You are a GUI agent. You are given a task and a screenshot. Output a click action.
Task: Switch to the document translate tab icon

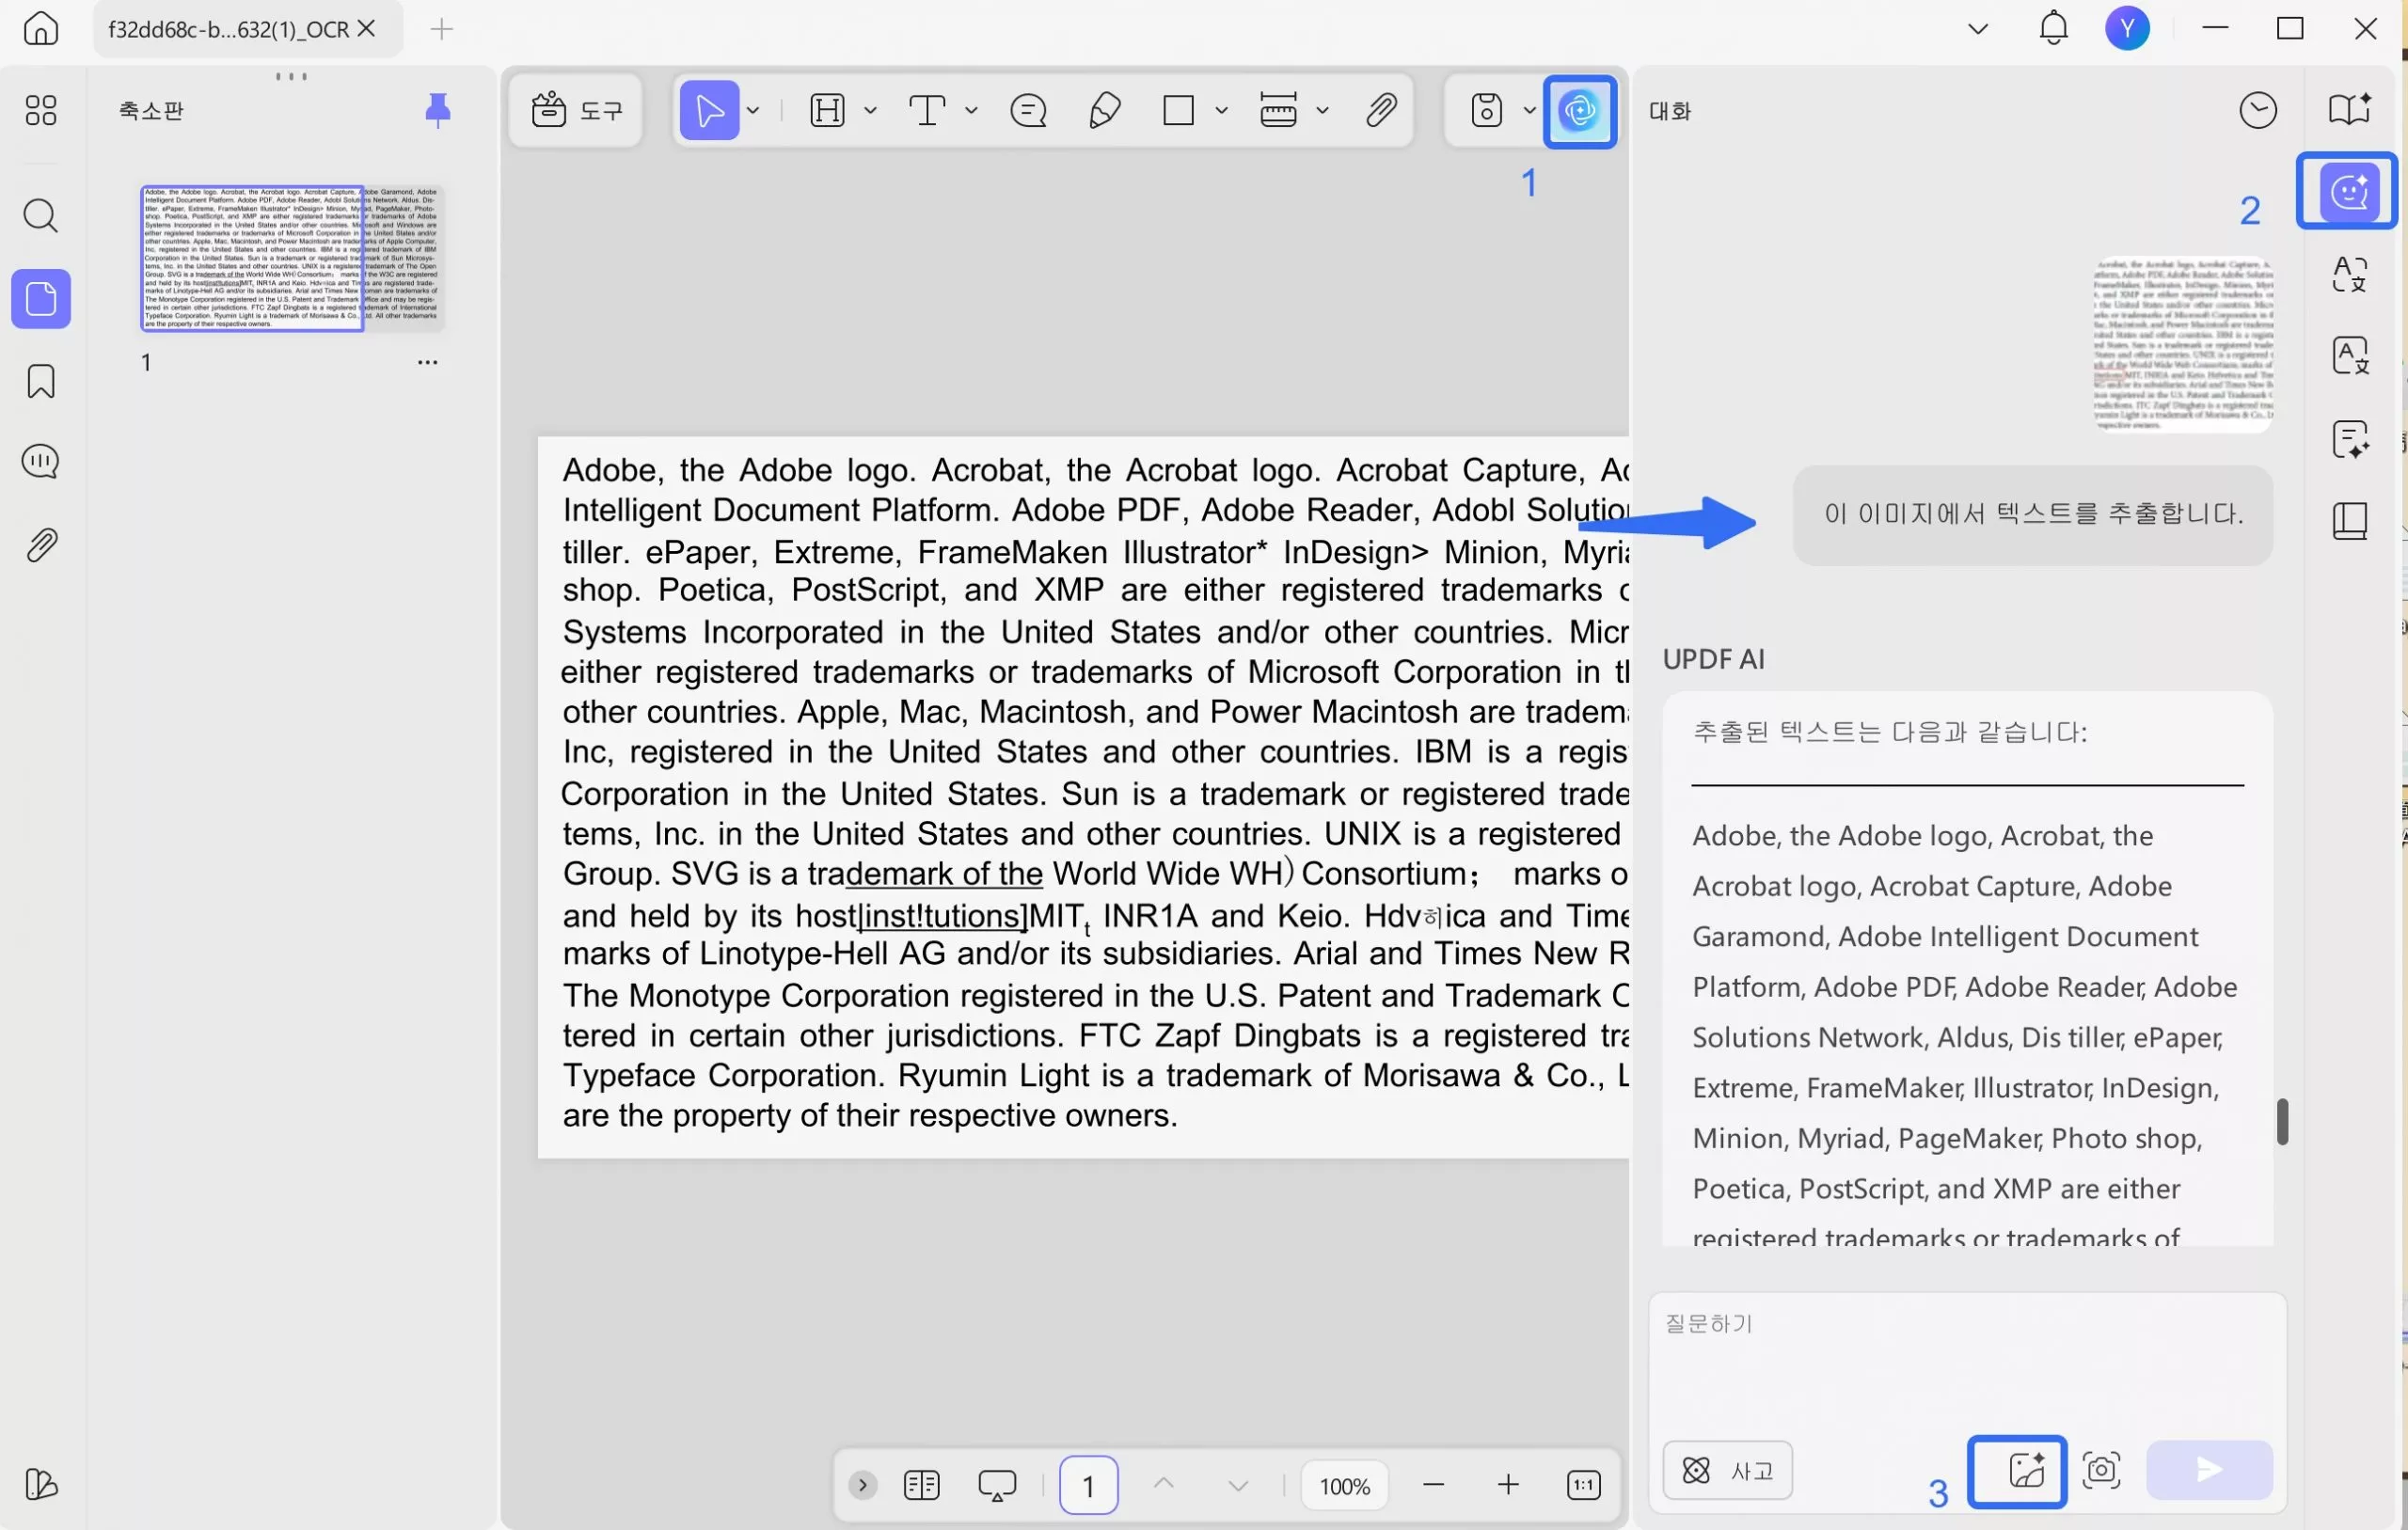tap(2349, 355)
